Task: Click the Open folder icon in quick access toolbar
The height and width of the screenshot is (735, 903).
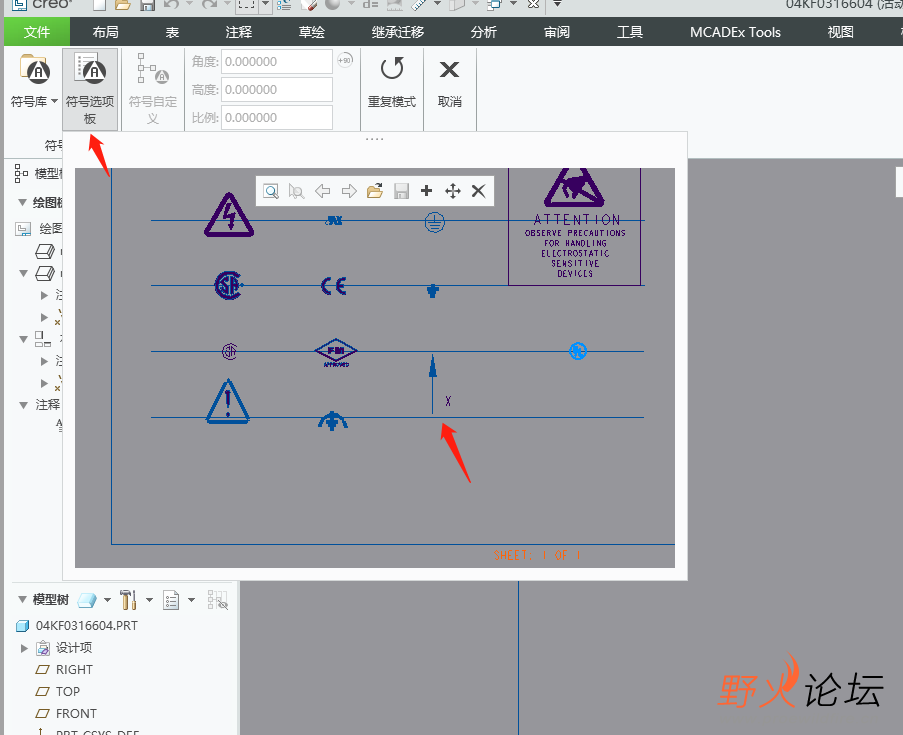Action: 122,5
